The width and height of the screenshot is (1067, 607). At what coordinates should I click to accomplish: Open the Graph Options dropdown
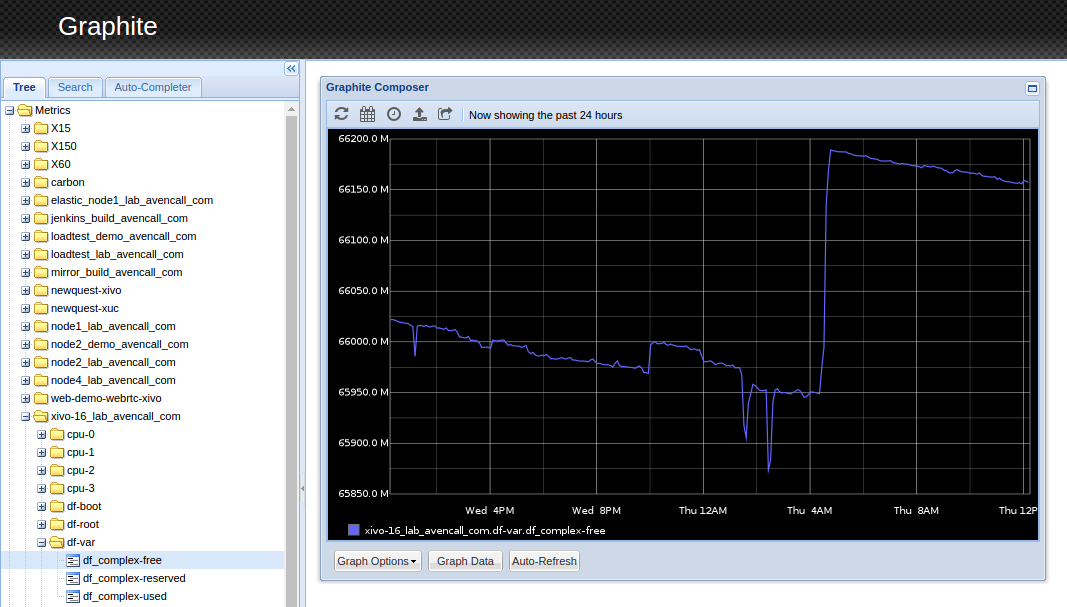coord(377,561)
